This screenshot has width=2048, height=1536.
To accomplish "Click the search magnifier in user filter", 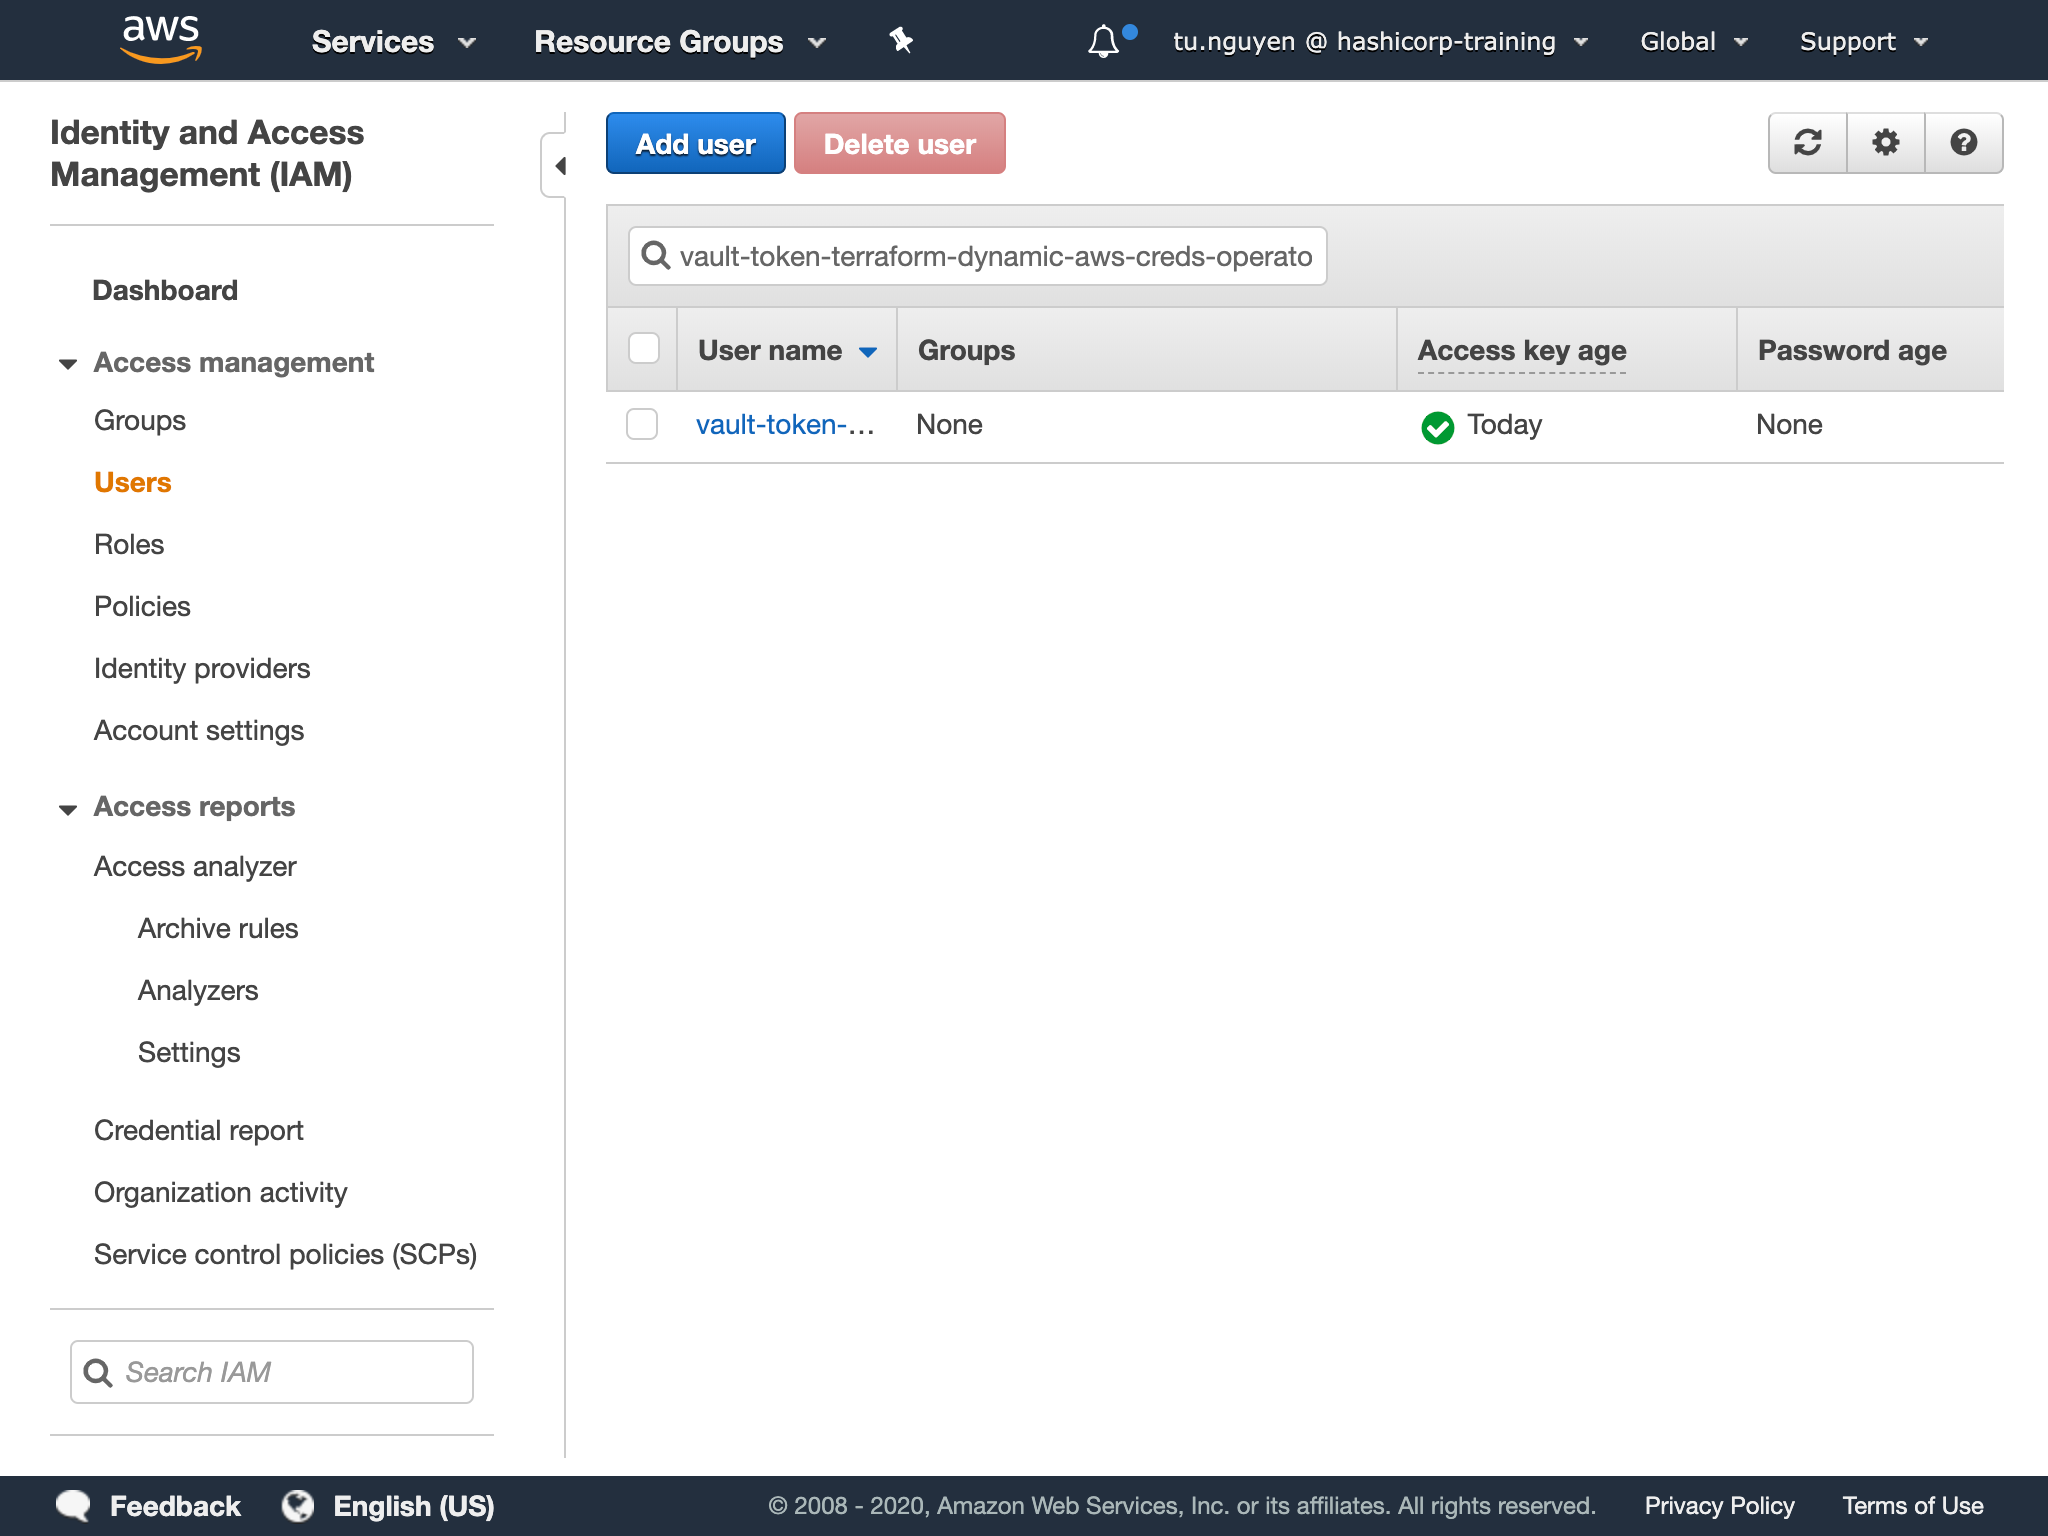I will pos(656,256).
